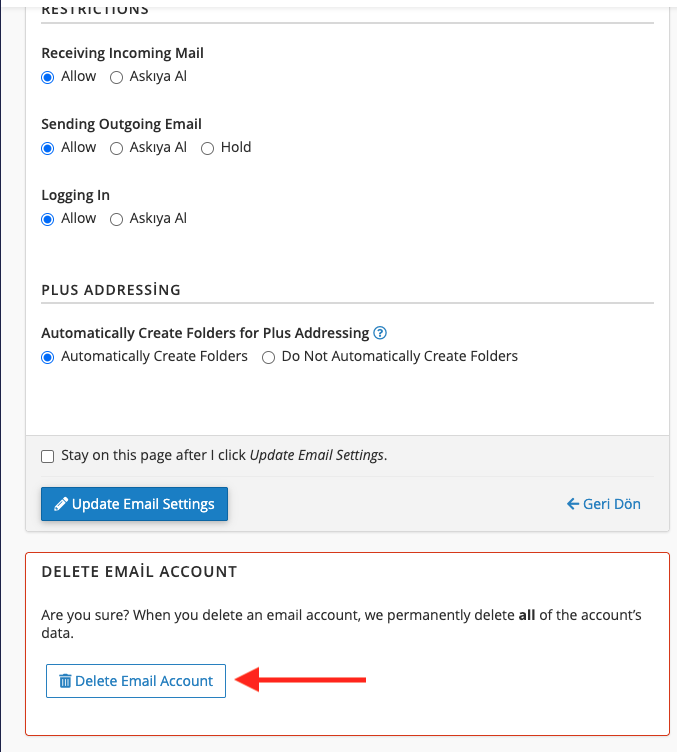Open the Plus Addressing help icon
Viewport: 677px width, 752px height.
380,333
